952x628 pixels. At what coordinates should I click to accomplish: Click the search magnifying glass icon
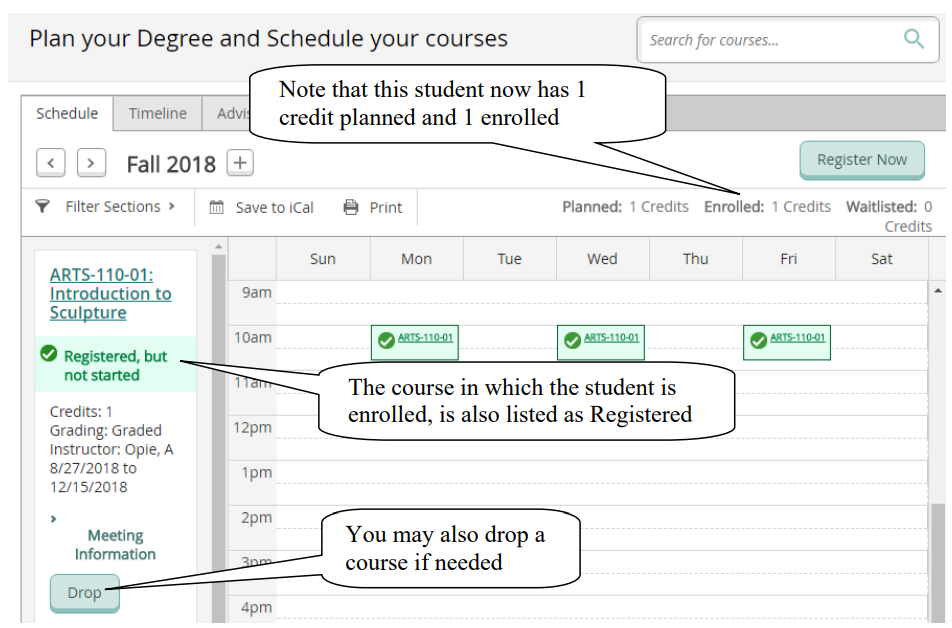(913, 38)
